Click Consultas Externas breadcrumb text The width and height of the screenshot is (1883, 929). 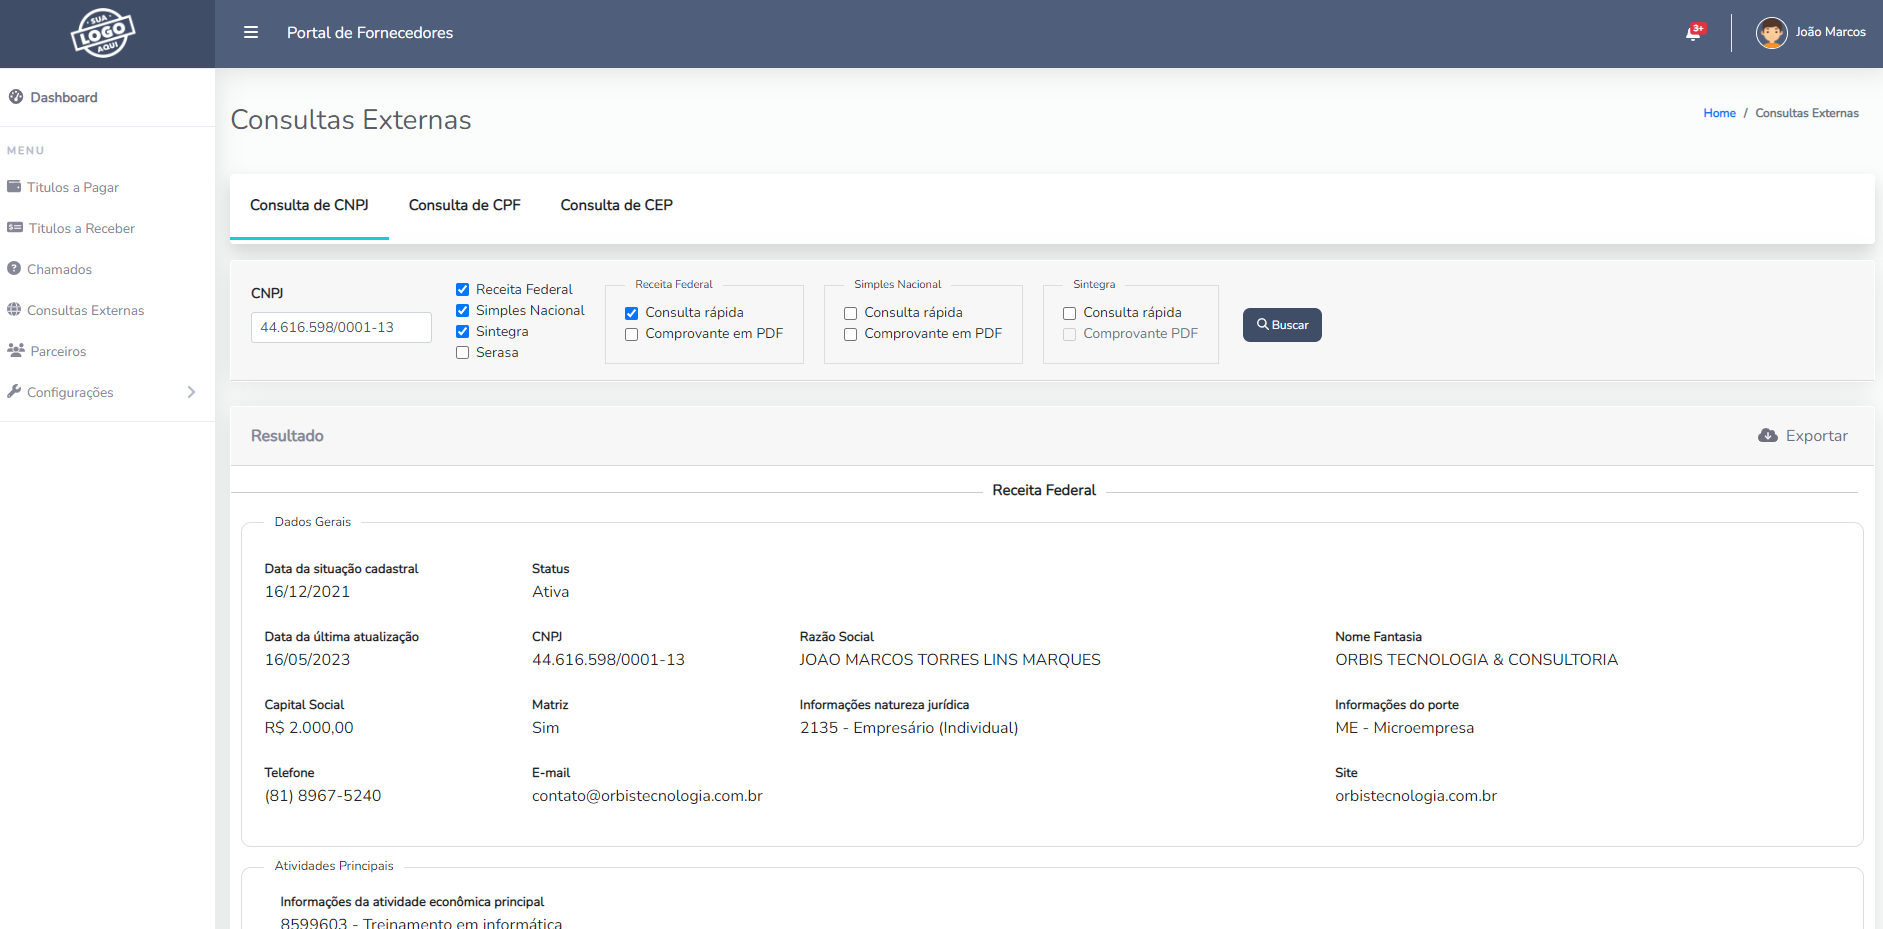(1807, 113)
